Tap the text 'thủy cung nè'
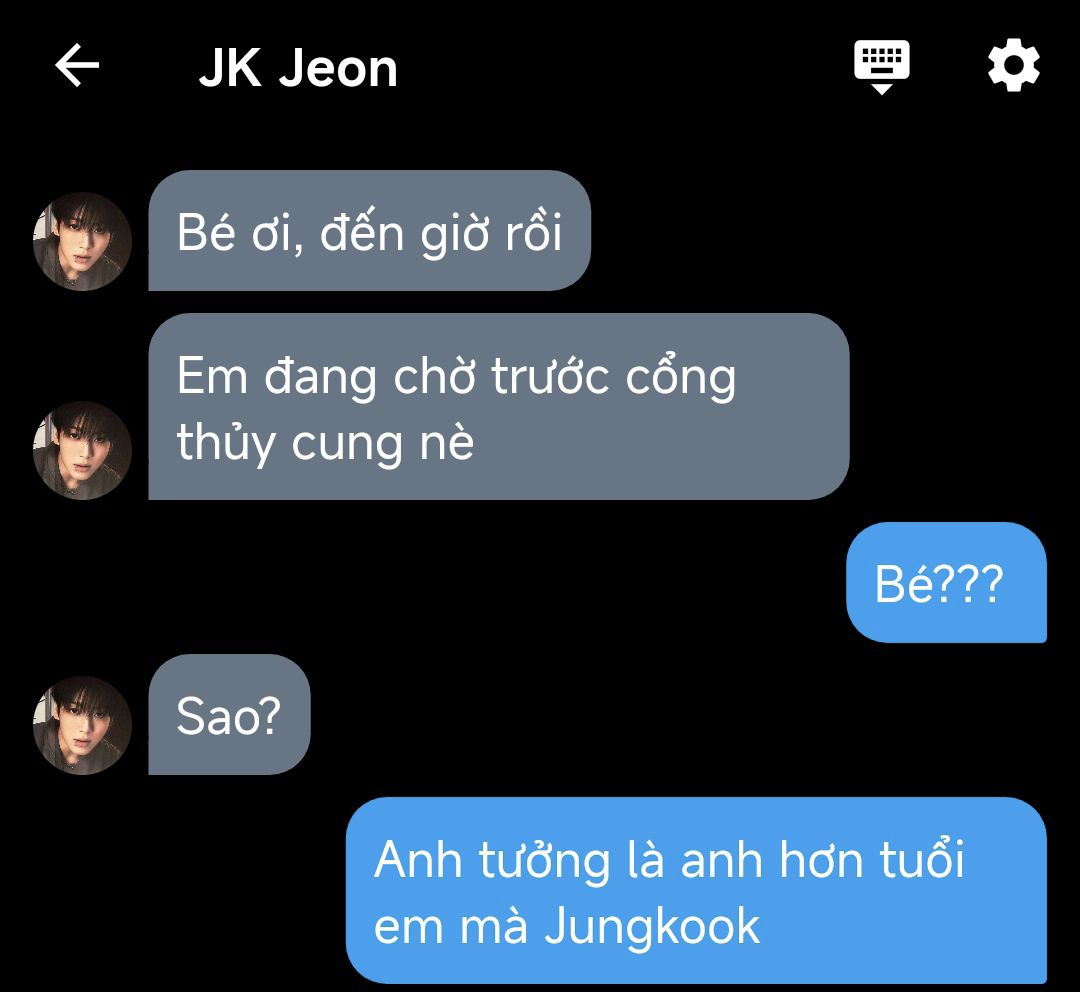This screenshot has width=1080, height=992. (x=325, y=443)
